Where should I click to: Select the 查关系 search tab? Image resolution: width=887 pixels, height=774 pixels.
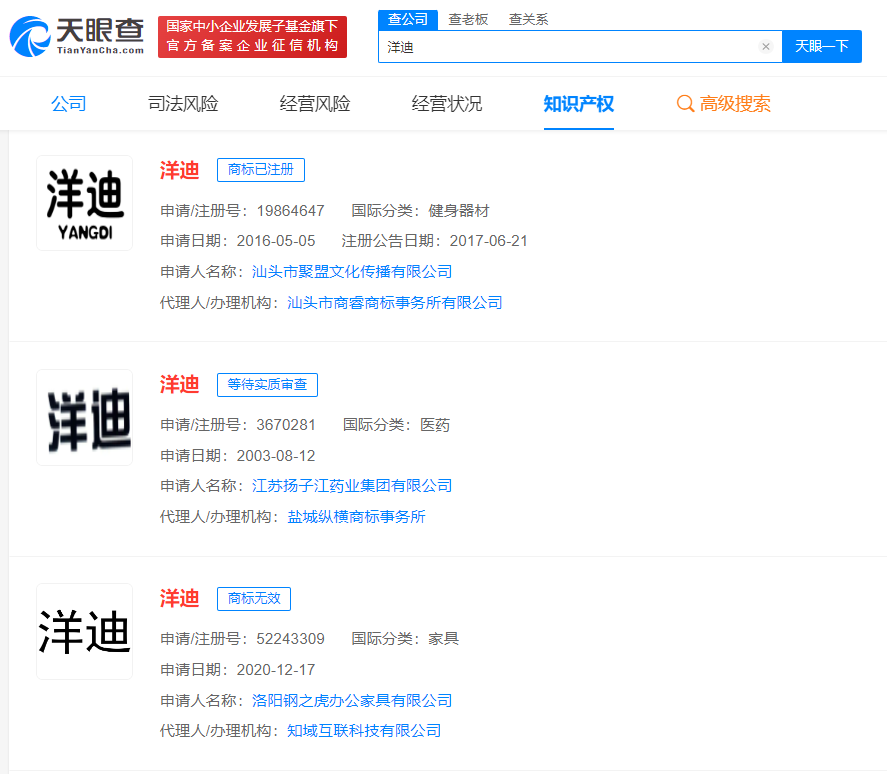[x=528, y=20]
